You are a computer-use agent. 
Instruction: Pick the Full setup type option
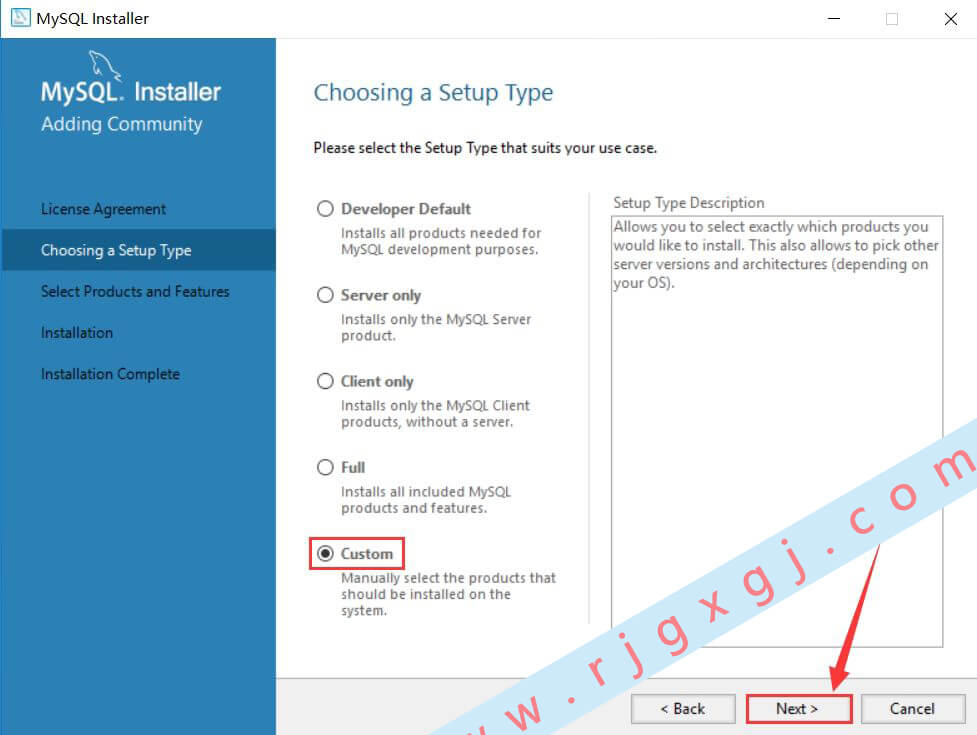pos(325,467)
